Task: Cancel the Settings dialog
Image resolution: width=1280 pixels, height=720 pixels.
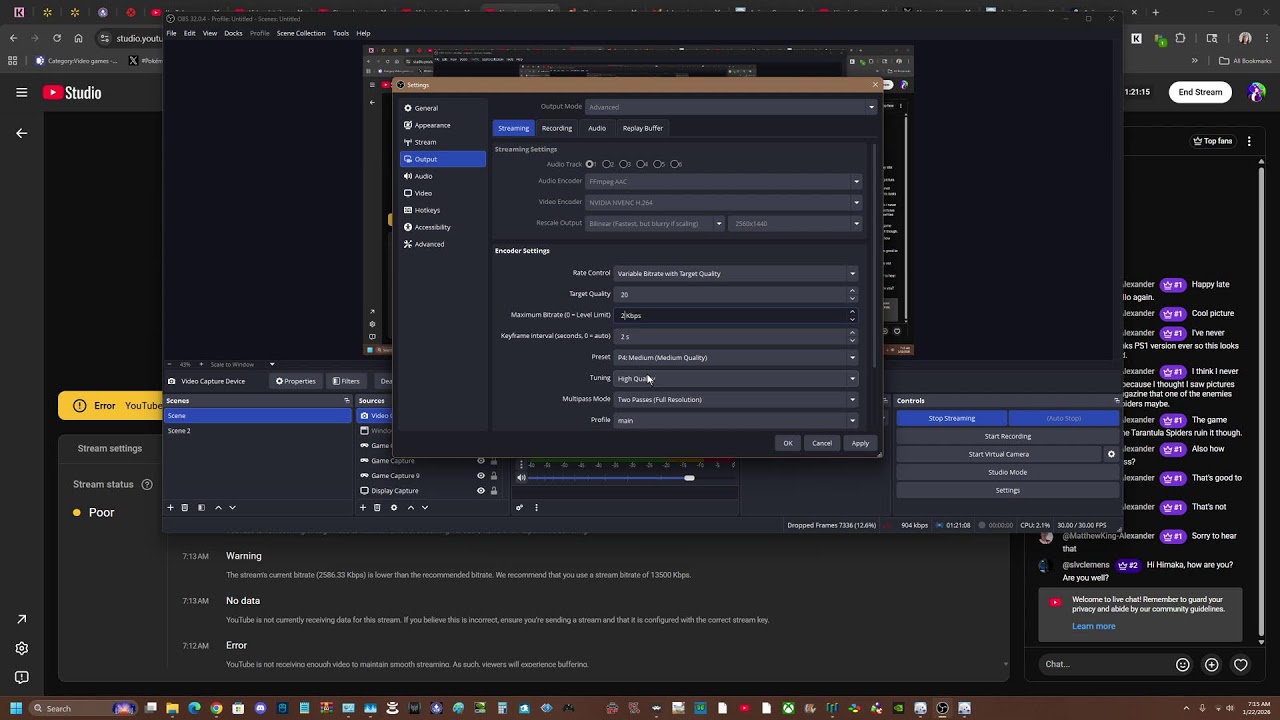Action: (822, 443)
